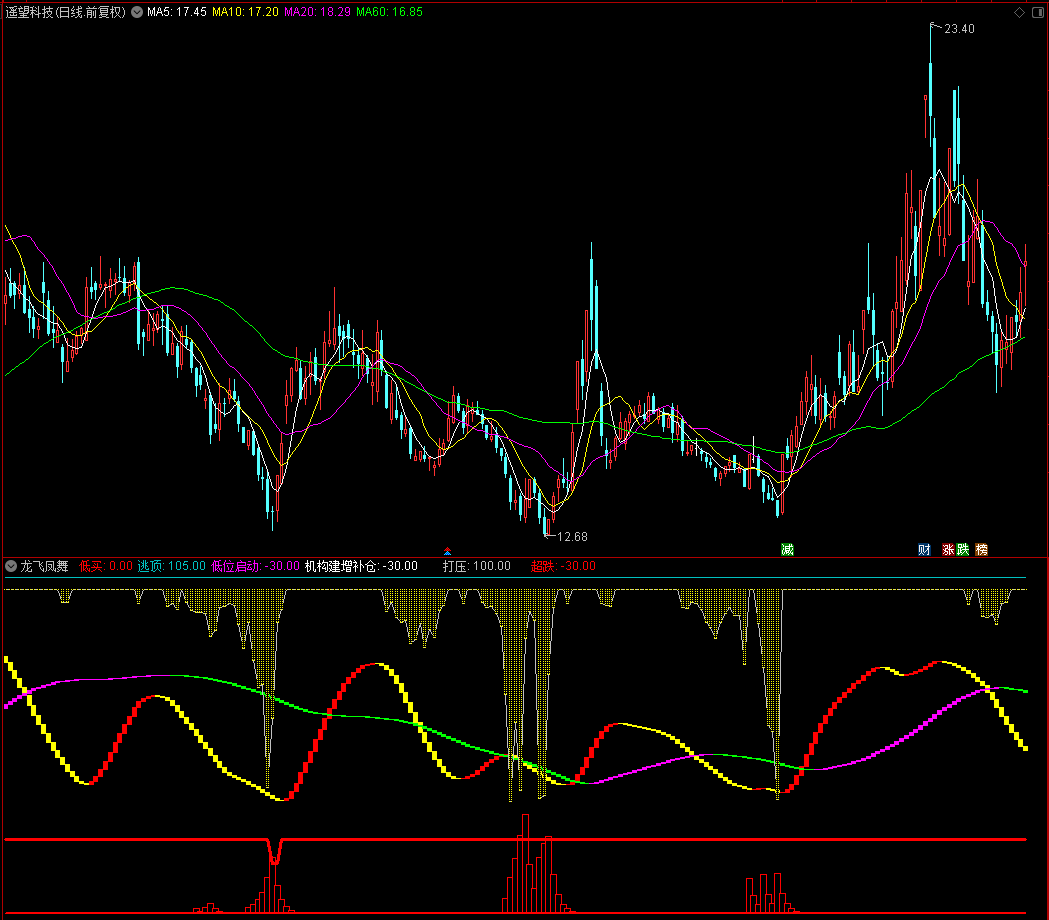The height and width of the screenshot is (920, 1049).
Task: Select the 龙飞凤舞 indicator name
Action: (44, 566)
